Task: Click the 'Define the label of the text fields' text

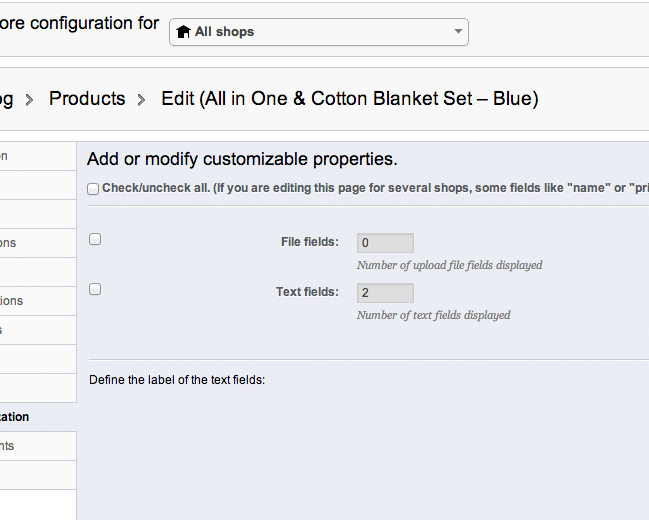Action: (177, 380)
